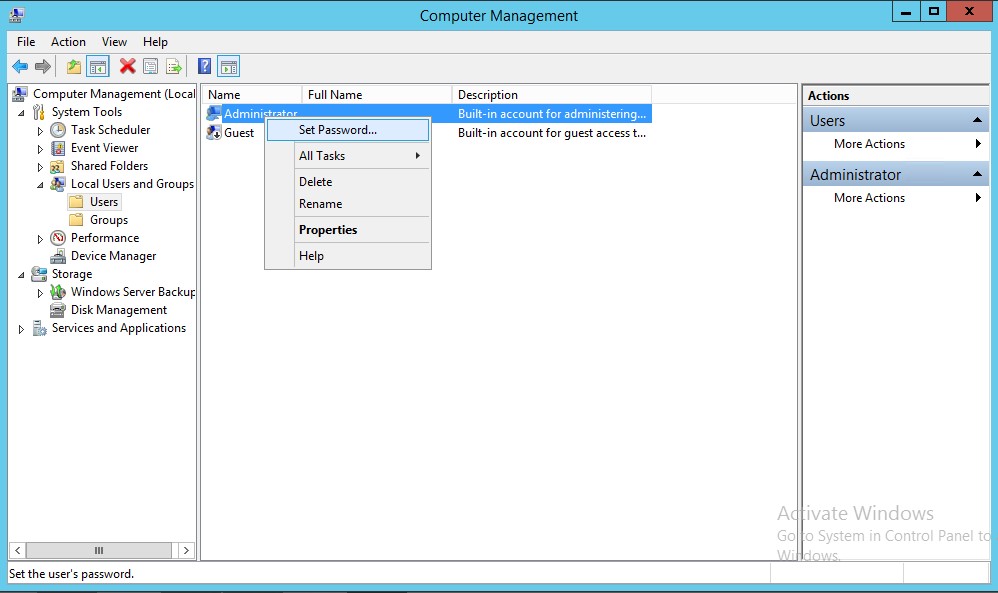Click the Up one level folder icon
Viewport: 998px width, 593px height.
click(74, 67)
